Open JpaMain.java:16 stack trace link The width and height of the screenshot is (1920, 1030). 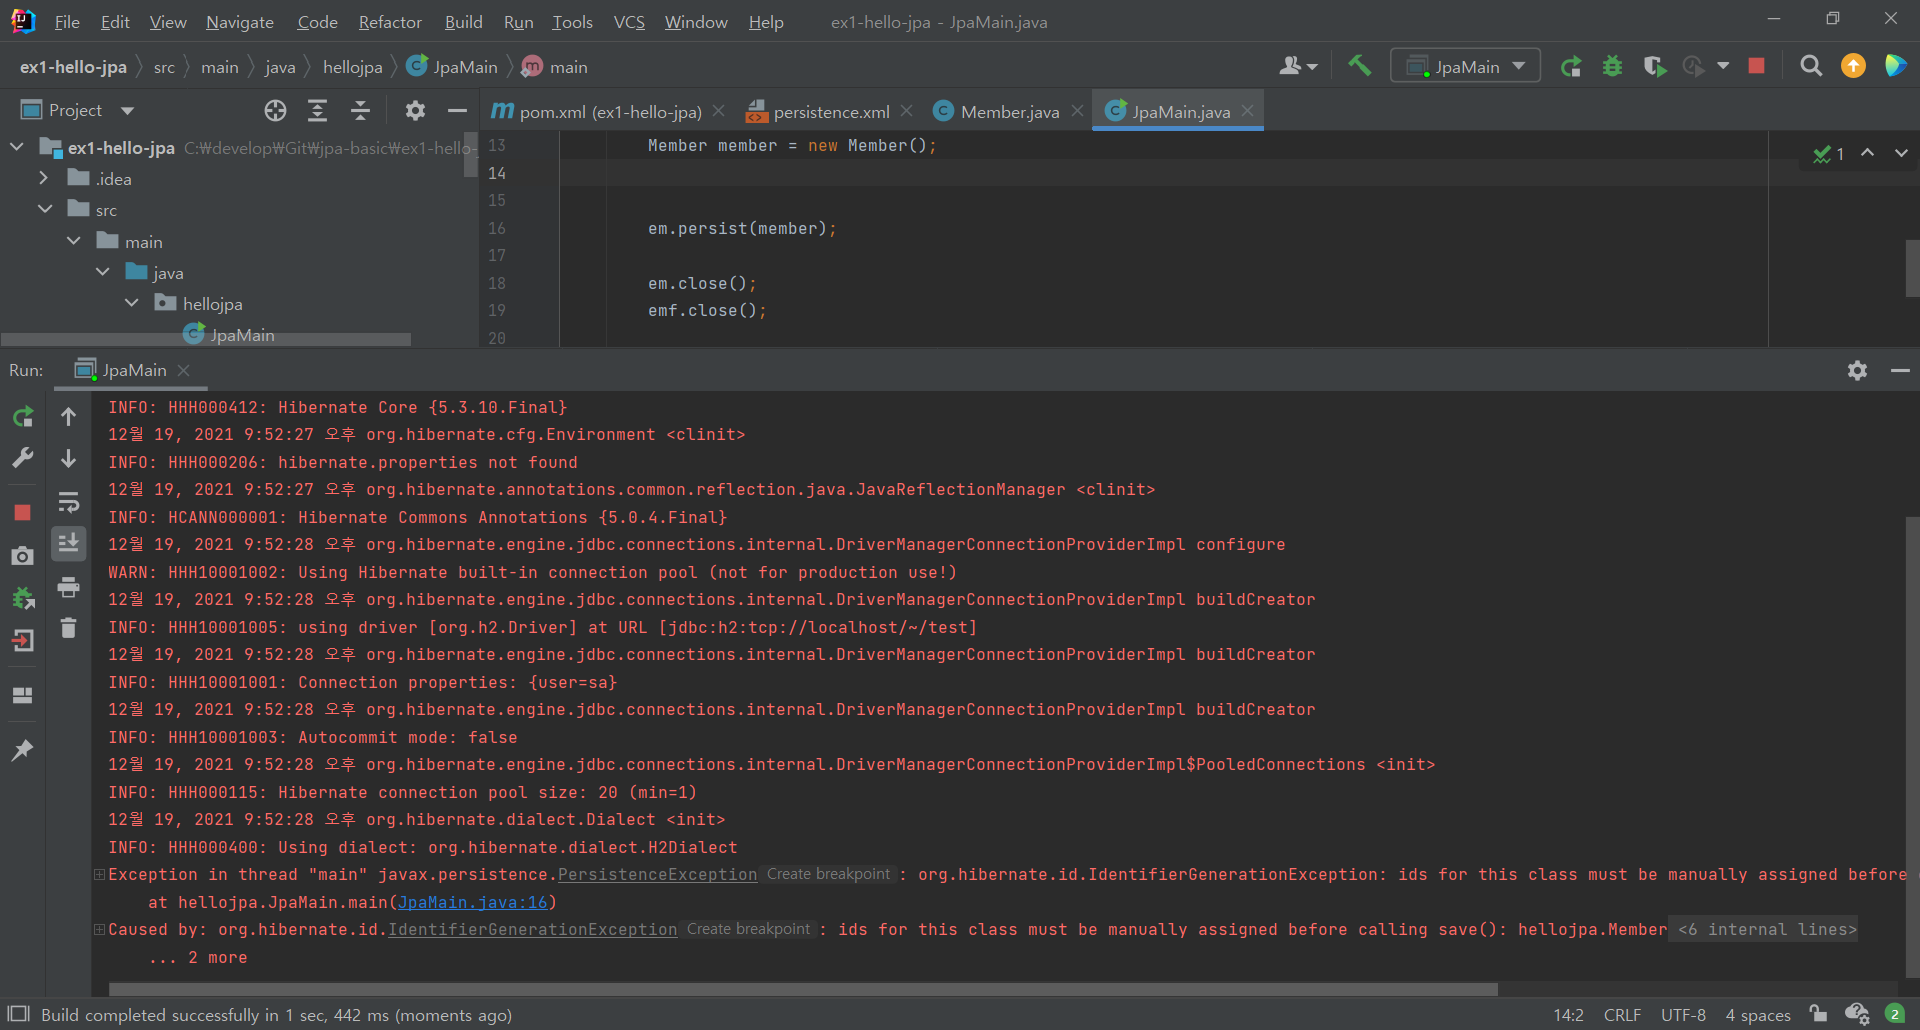click(x=473, y=902)
